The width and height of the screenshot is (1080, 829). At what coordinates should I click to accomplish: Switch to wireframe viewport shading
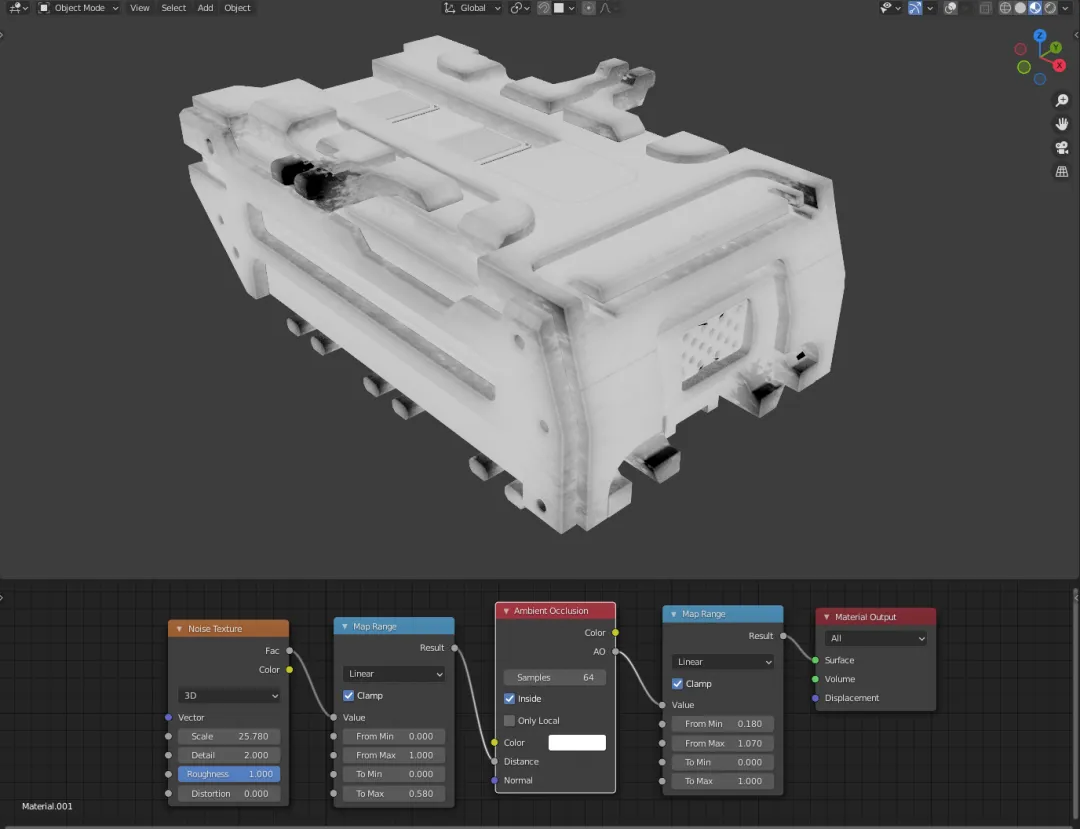pos(1005,8)
